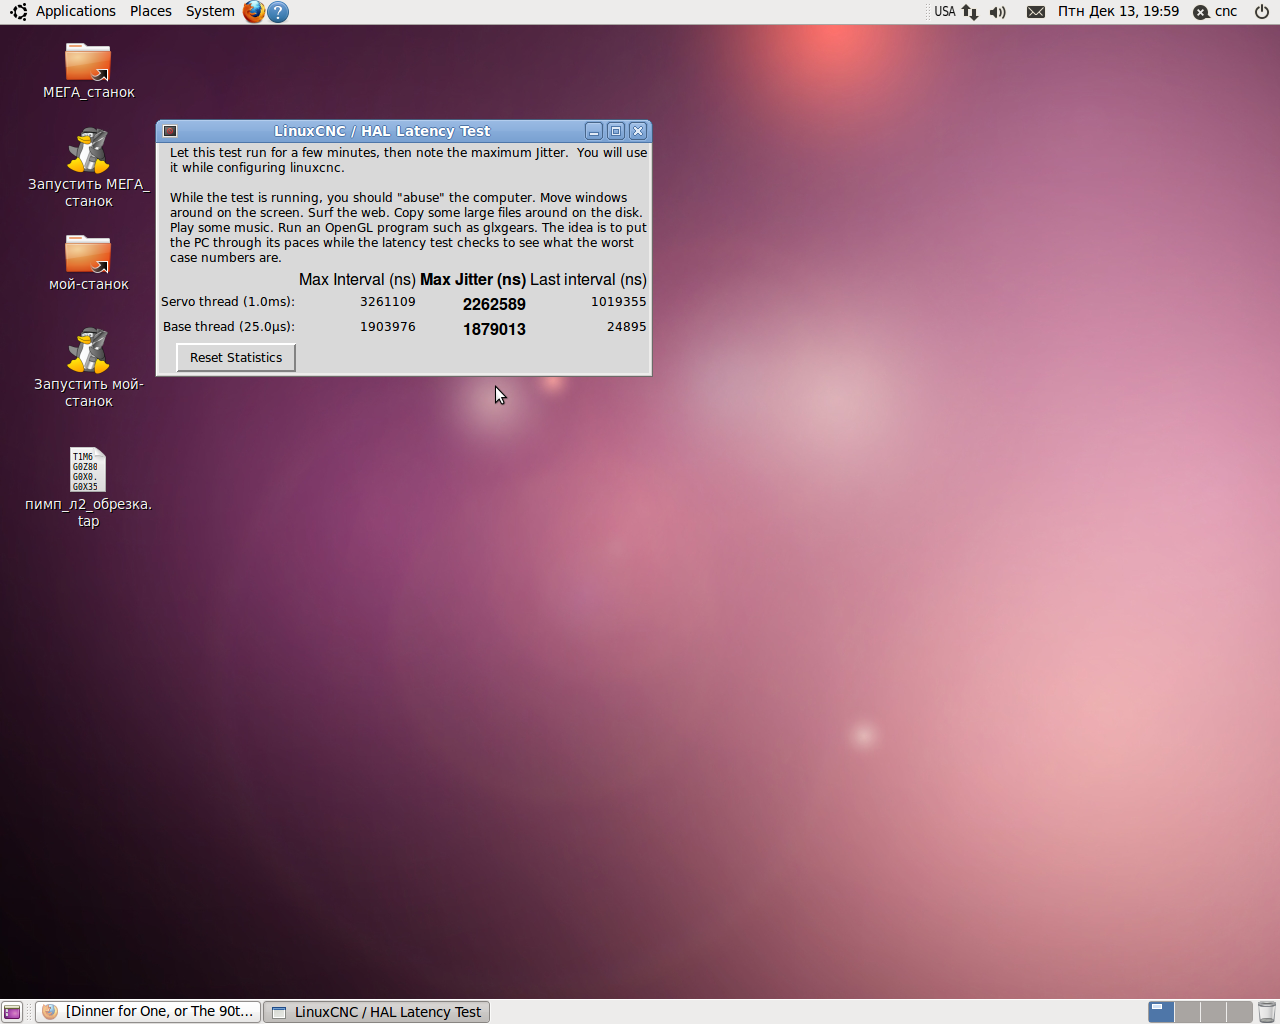The height and width of the screenshot is (1024, 1280).
Task: Switch to the first workspace in the switcher
Action: pyautogui.click(x=1161, y=1012)
